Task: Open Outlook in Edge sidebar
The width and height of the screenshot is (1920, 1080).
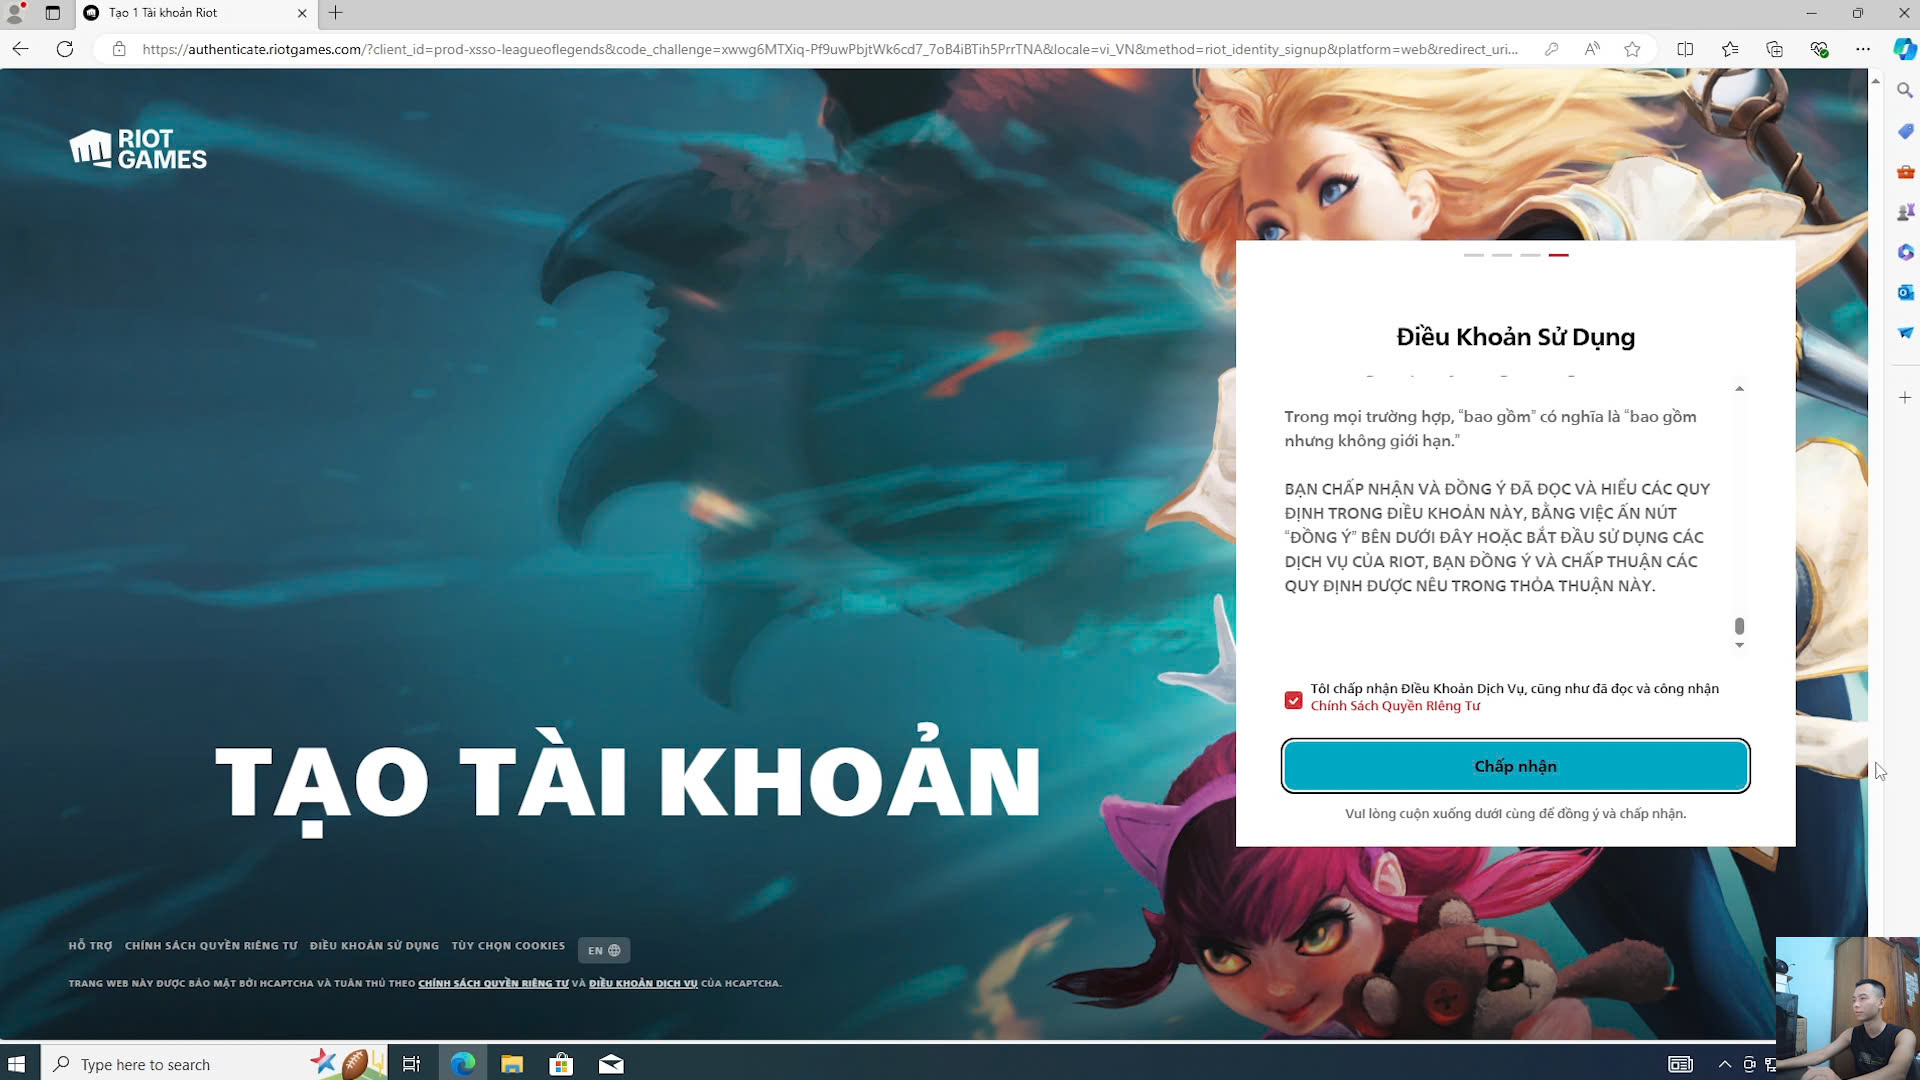Action: pyautogui.click(x=1905, y=292)
